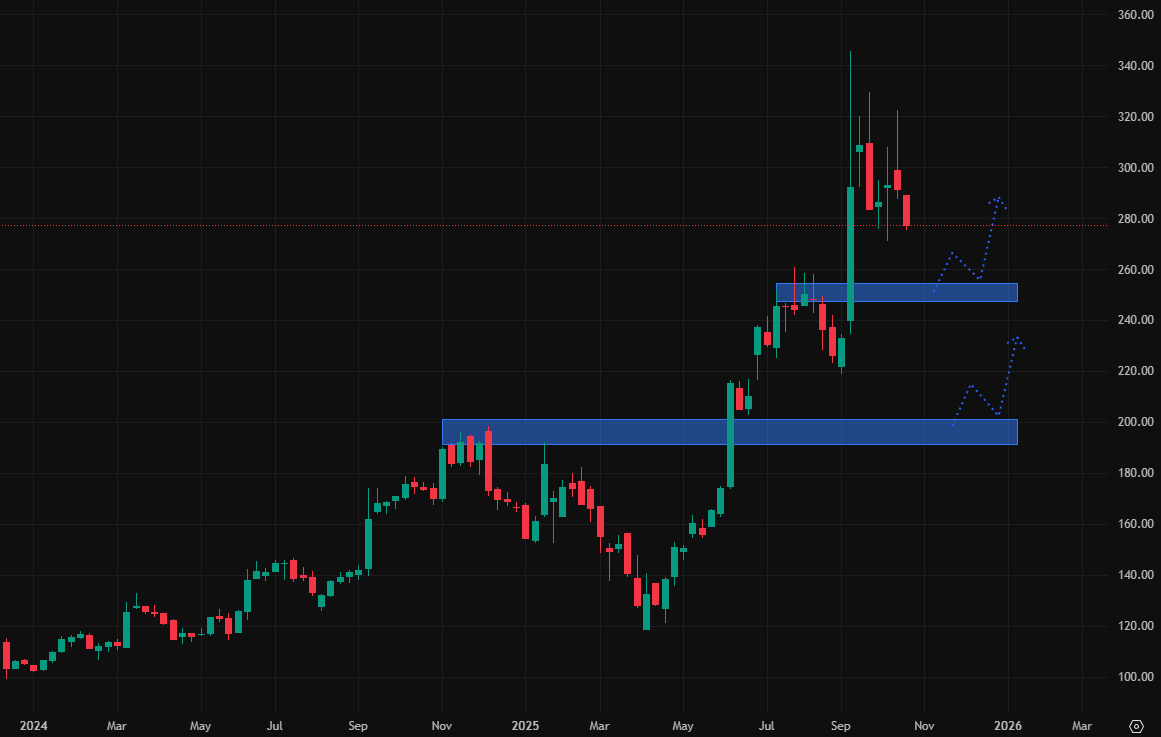Select the most recent red candle
1161x737 pixels.
tap(907, 211)
